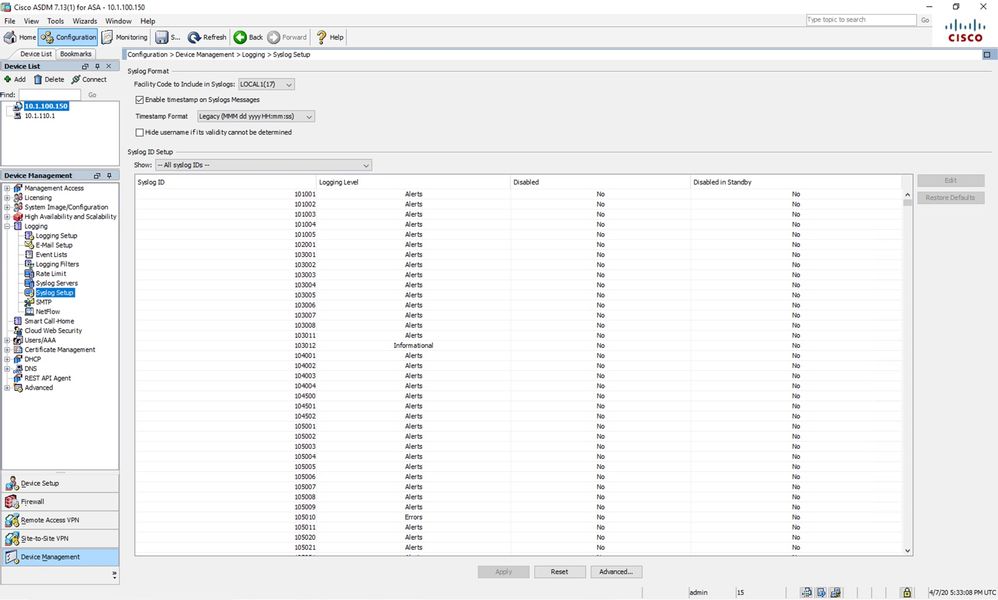Open the Timestamp Format dropdown

click(x=255, y=116)
